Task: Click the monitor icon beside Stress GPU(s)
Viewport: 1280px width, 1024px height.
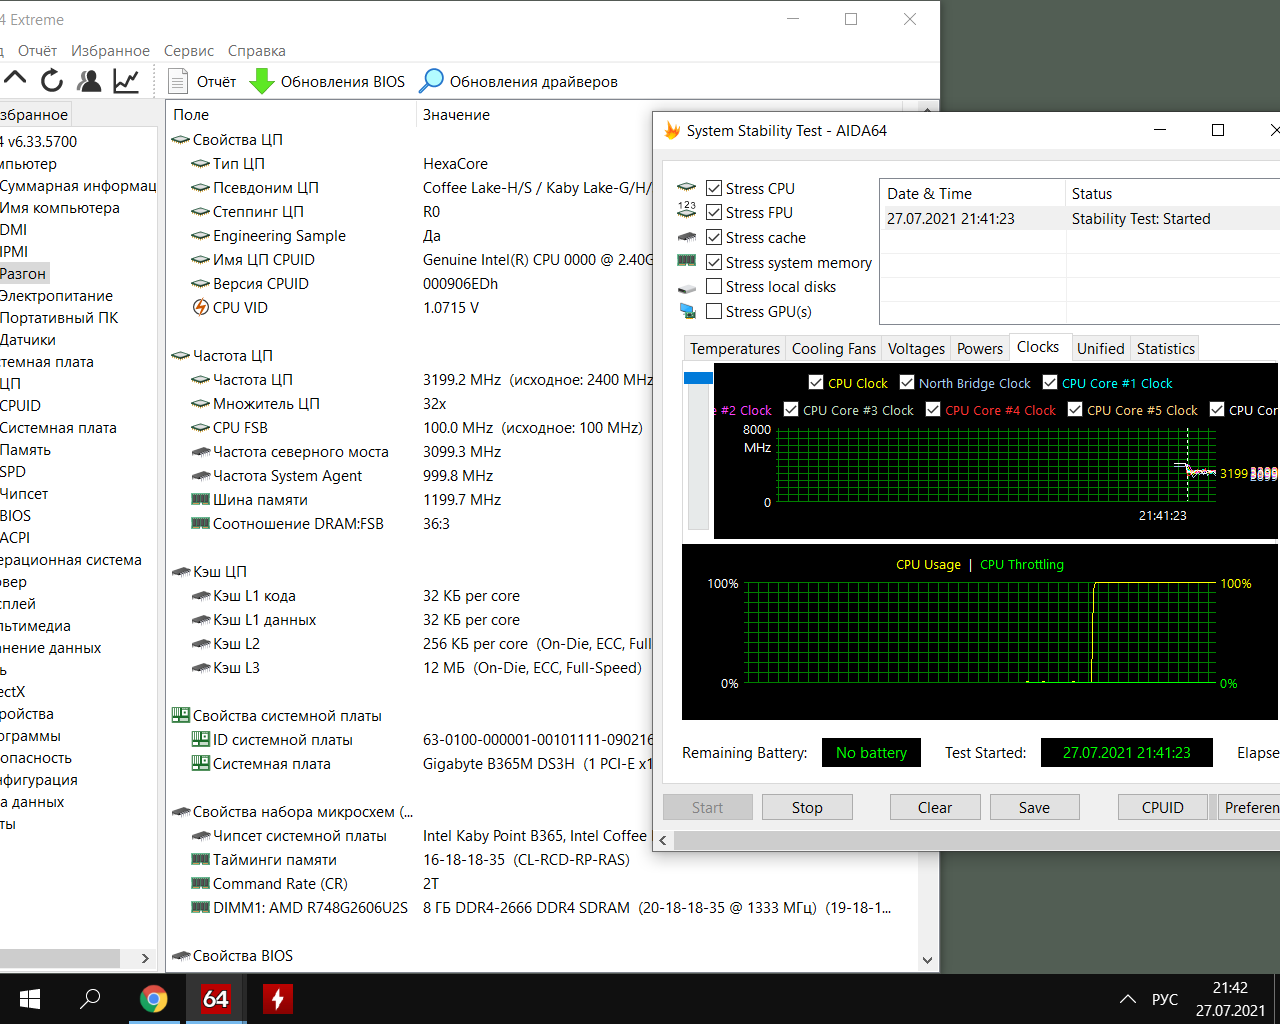Action: tap(686, 311)
